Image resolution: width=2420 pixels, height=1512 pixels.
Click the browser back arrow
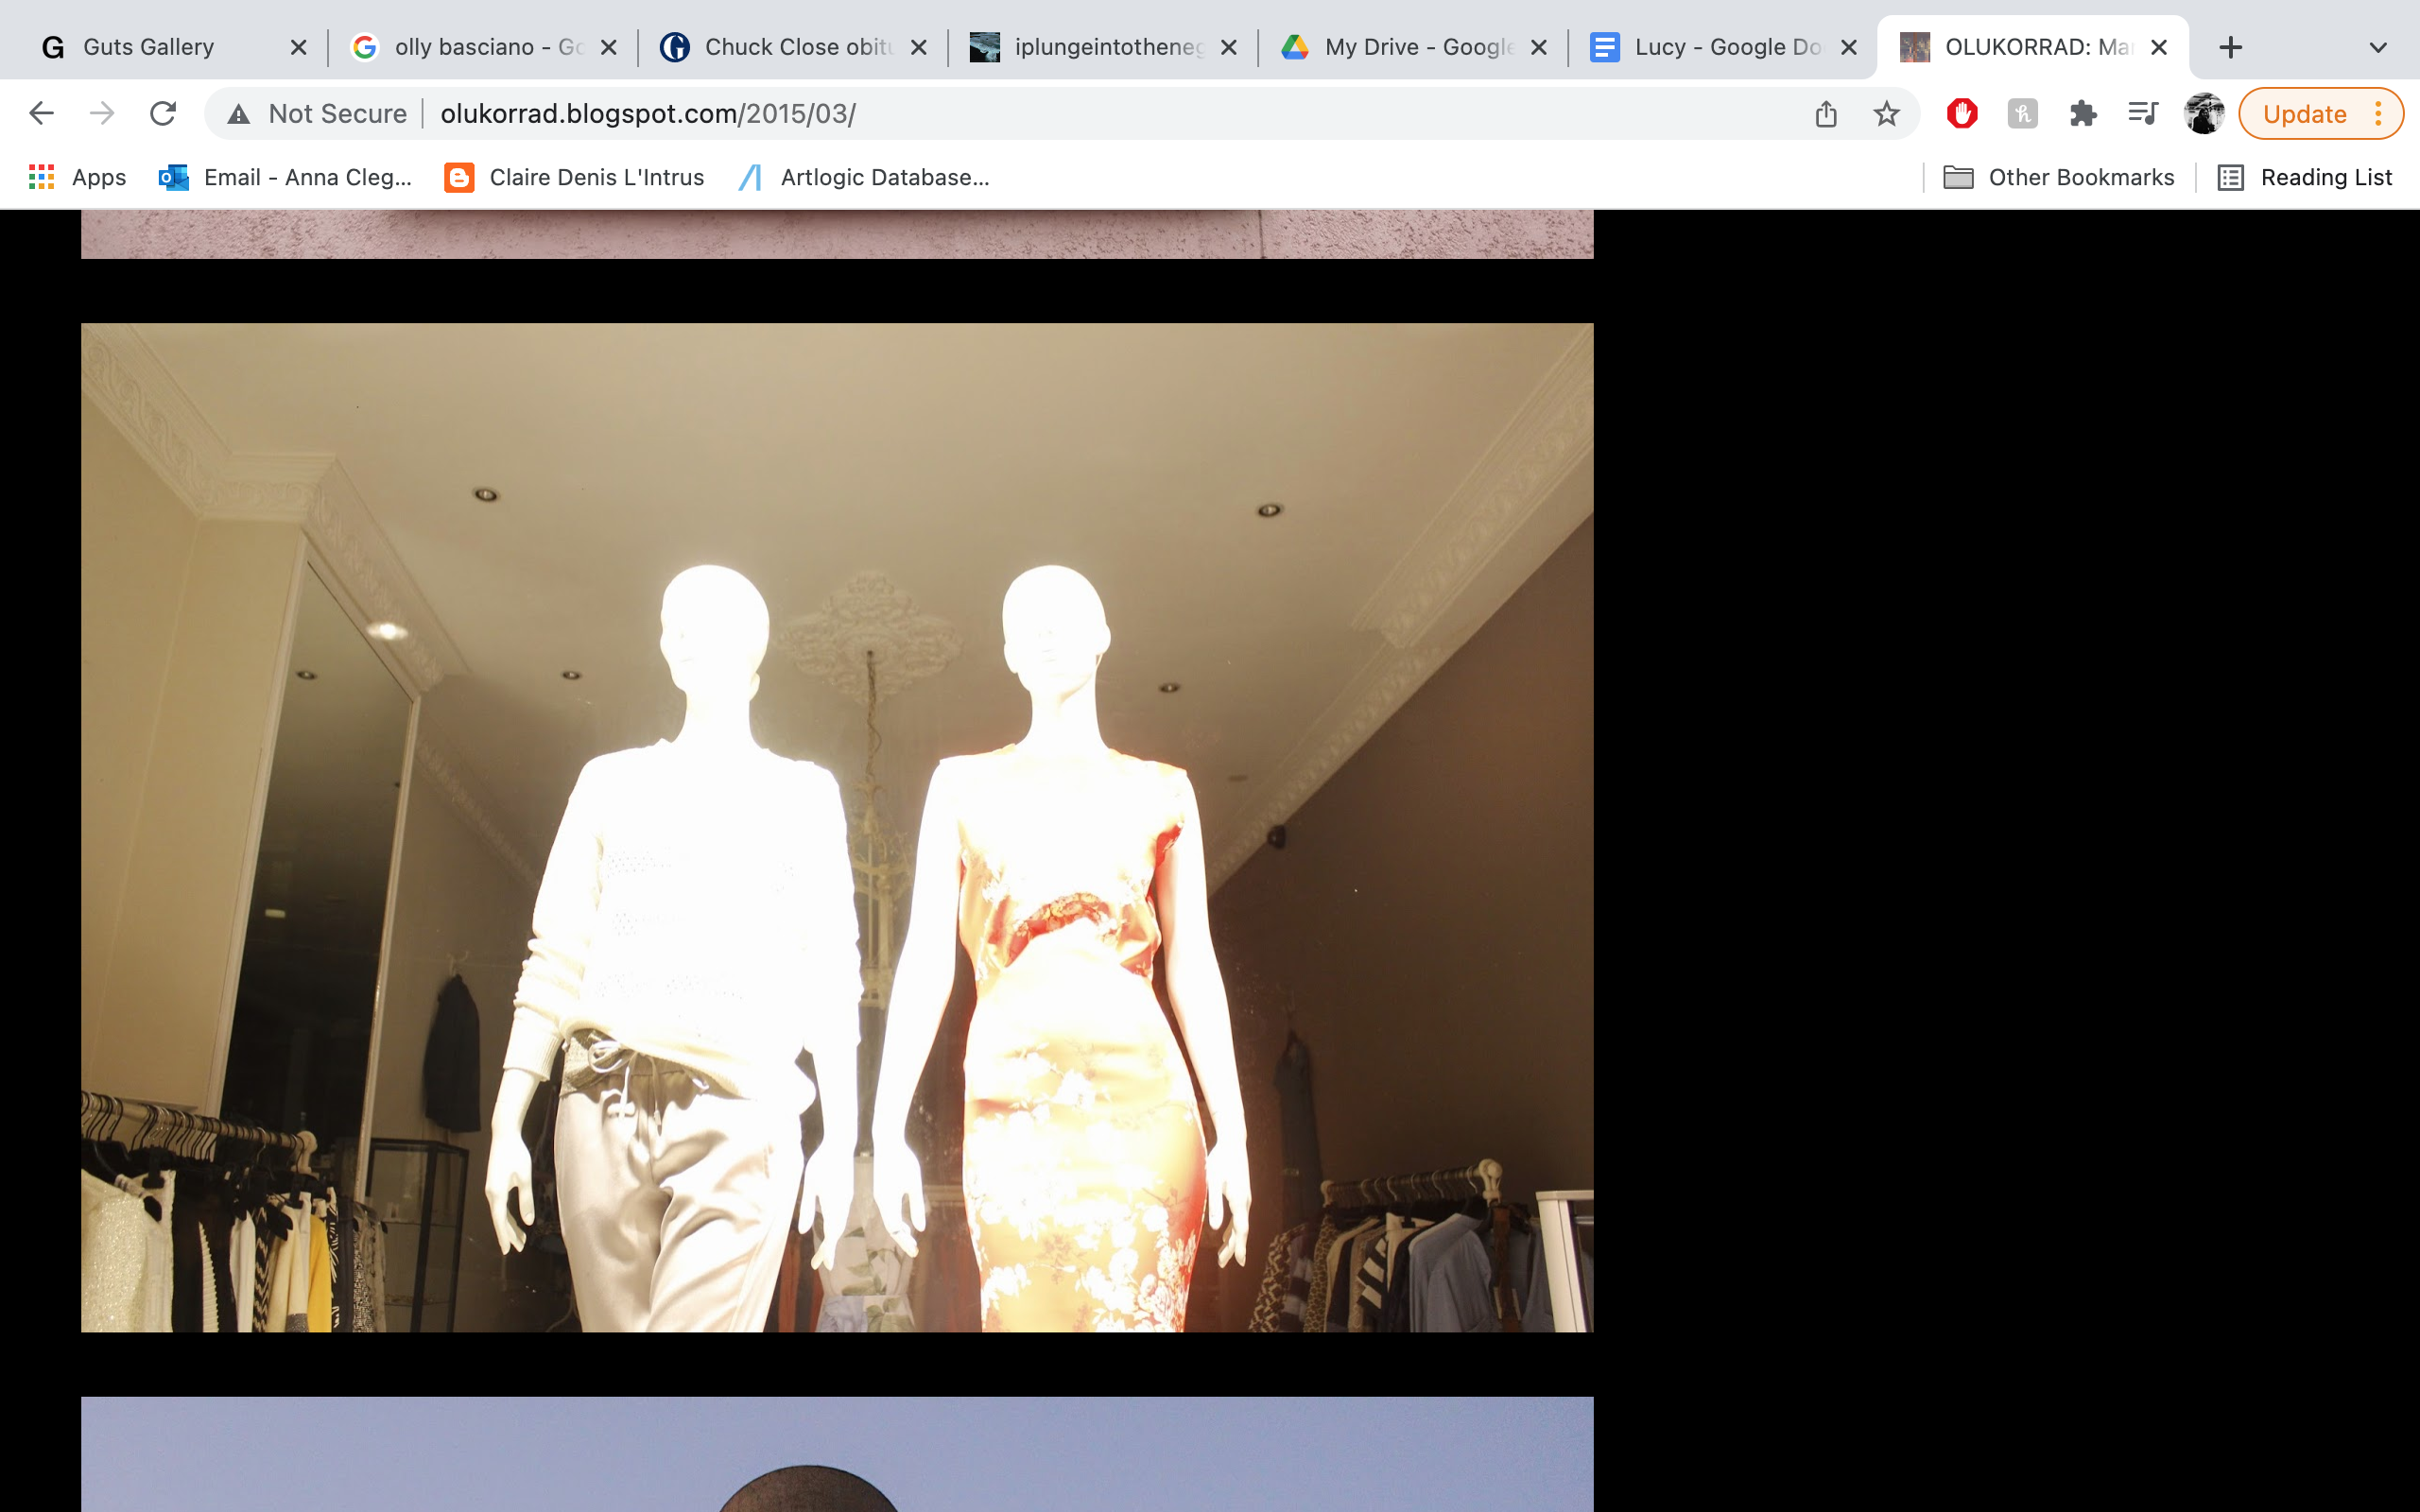pyautogui.click(x=41, y=113)
